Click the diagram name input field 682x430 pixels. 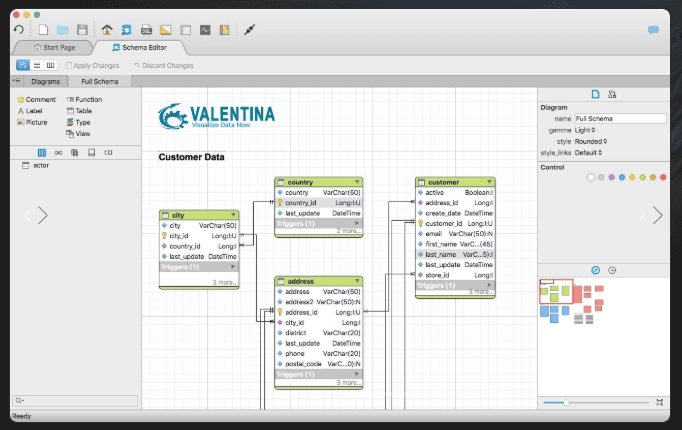(620, 119)
